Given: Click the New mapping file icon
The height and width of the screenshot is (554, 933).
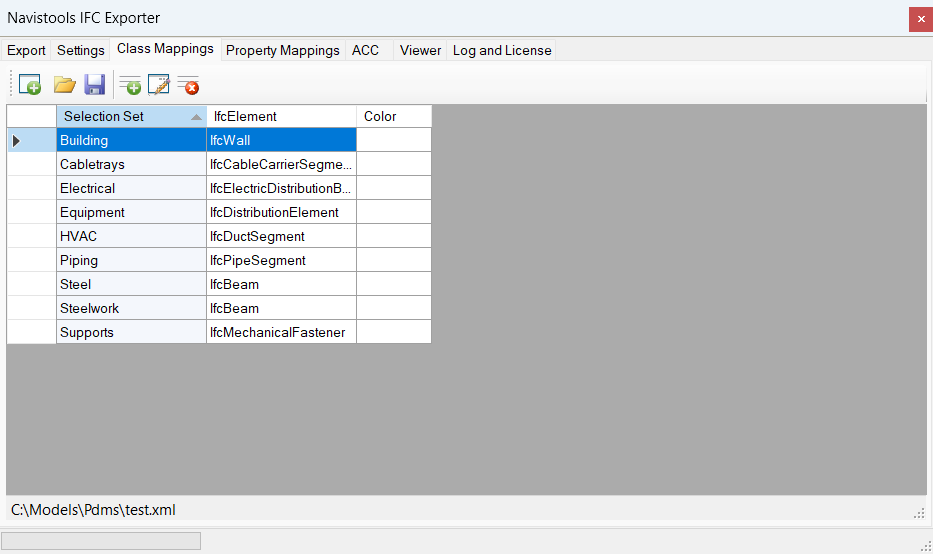Looking at the screenshot, I should (30, 85).
